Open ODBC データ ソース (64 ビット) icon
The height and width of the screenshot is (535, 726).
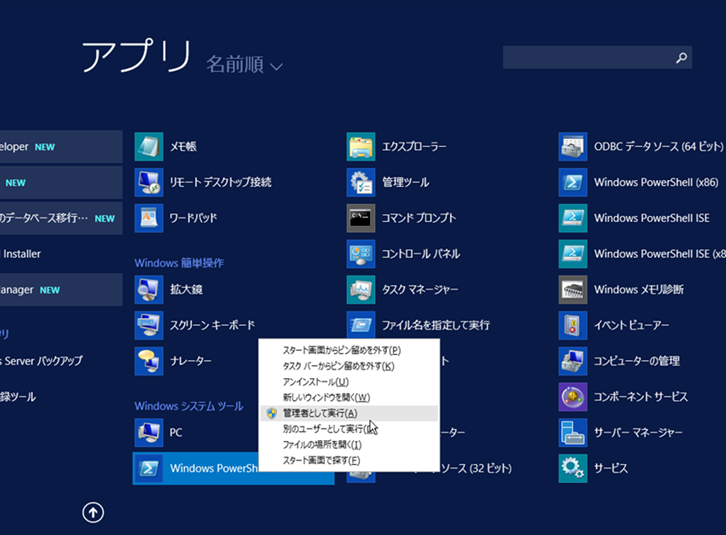click(573, 146)
